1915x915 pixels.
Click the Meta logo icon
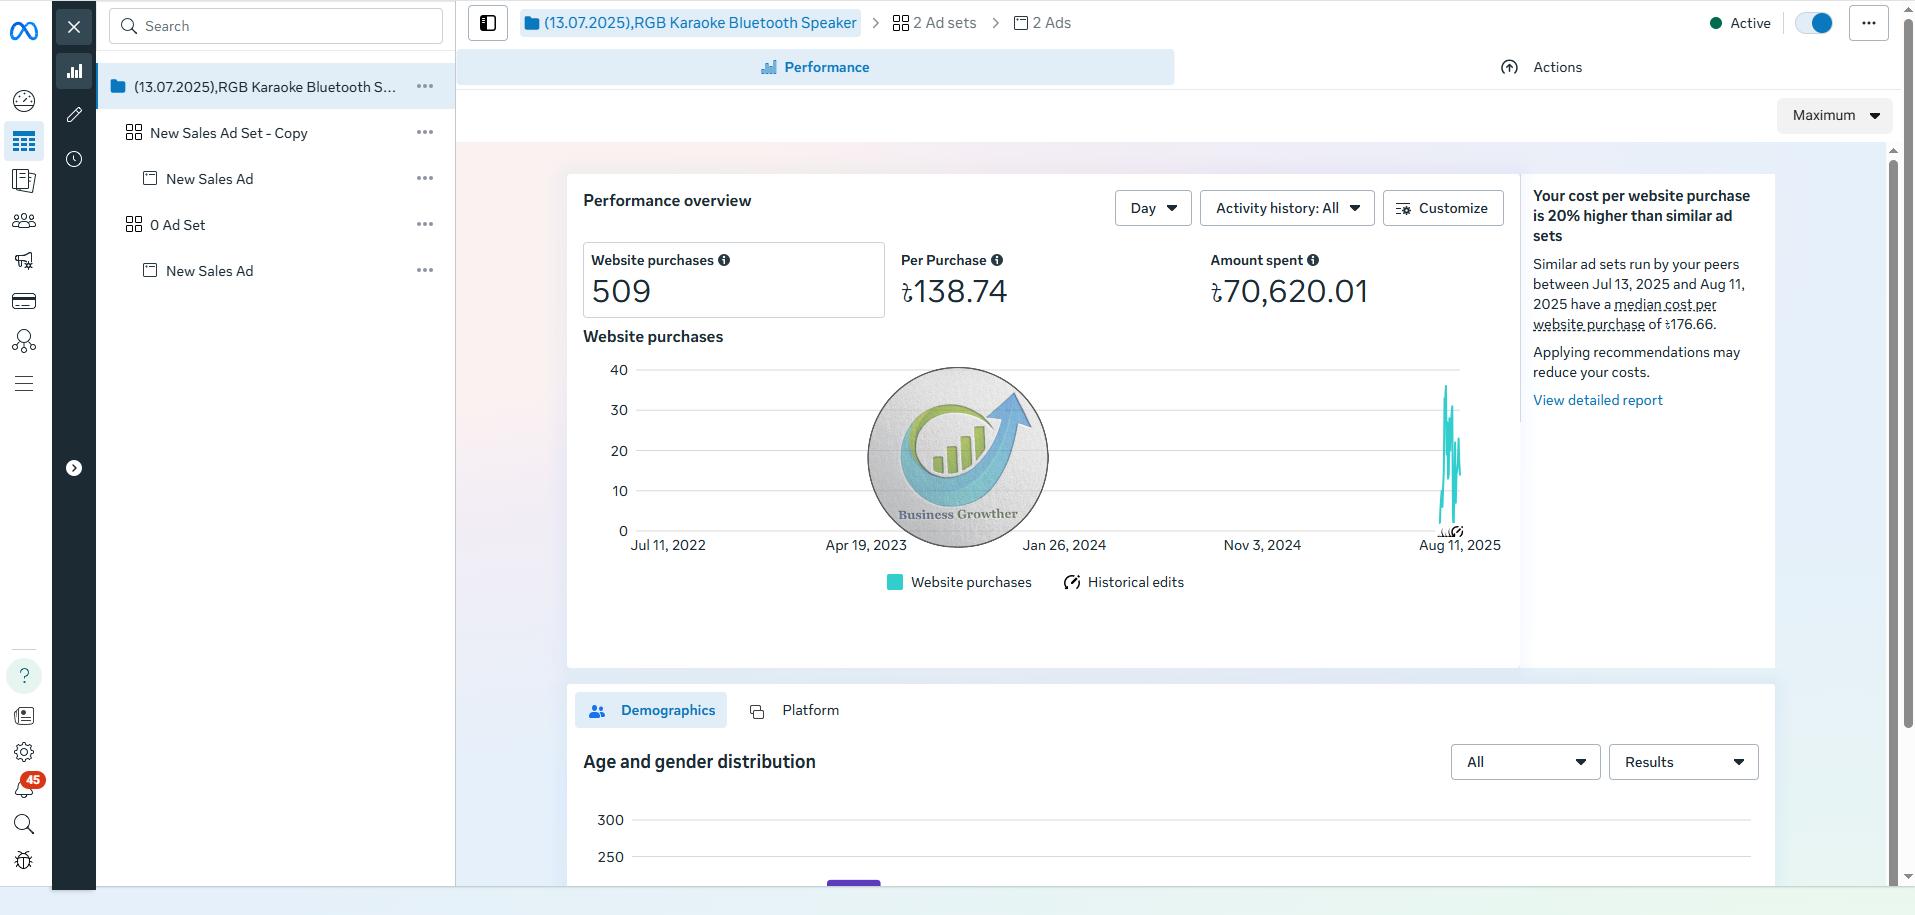pos(24,32)
